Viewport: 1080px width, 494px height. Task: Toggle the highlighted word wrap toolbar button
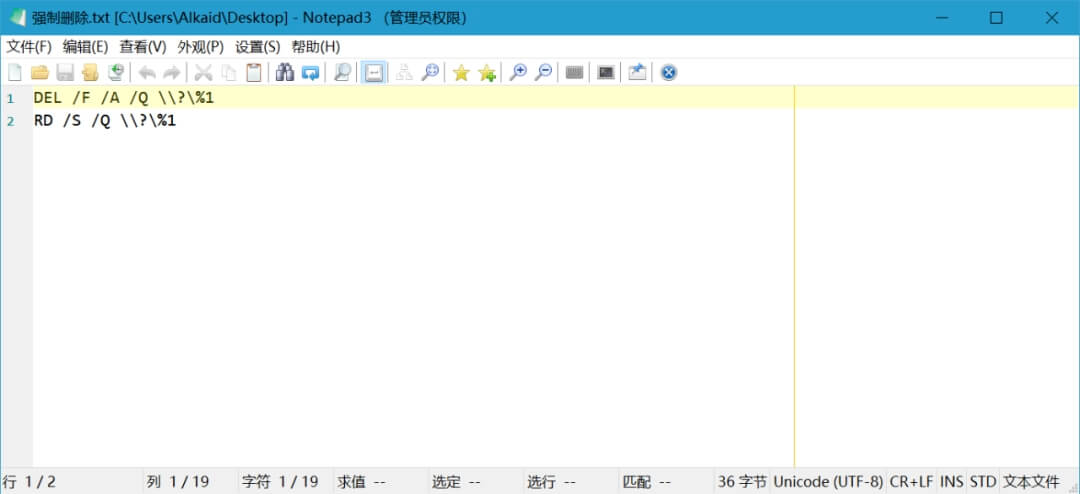click(373, 72)
